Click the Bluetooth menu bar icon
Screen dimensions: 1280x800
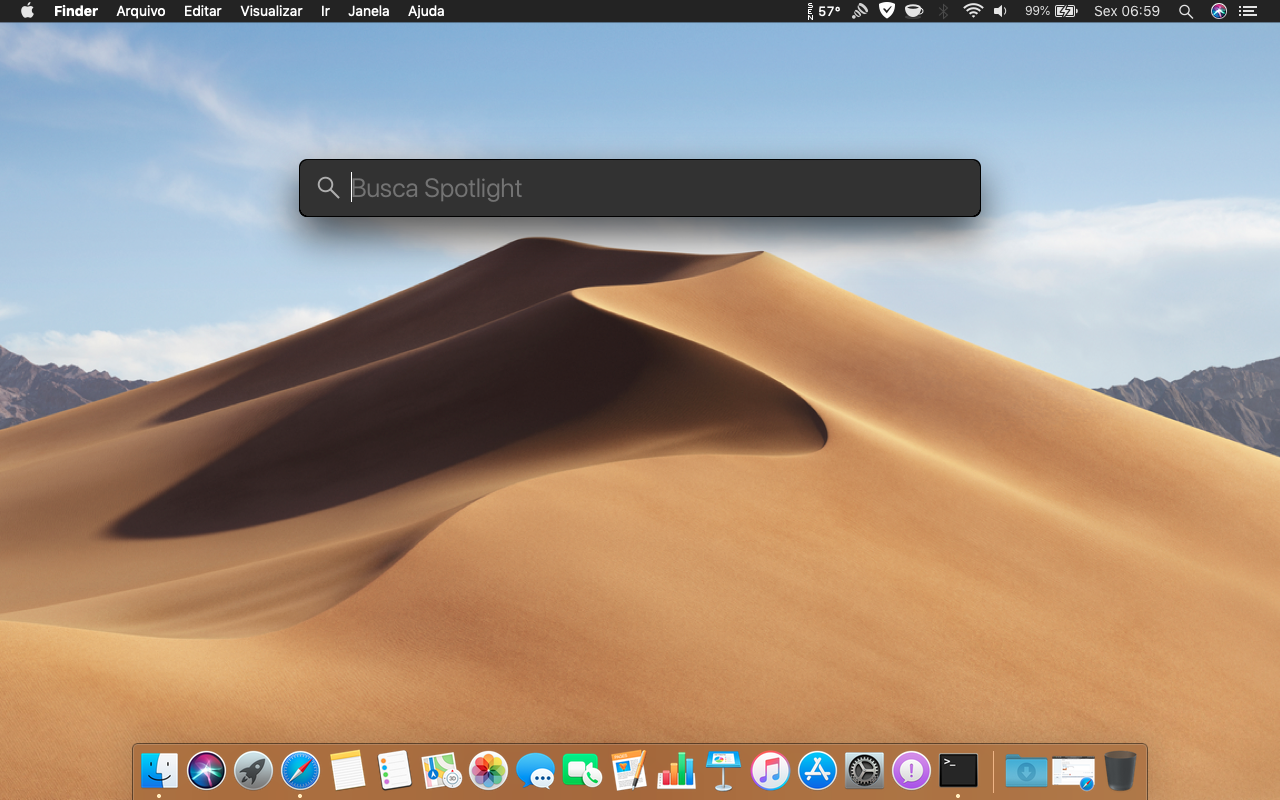click(943, 11)
